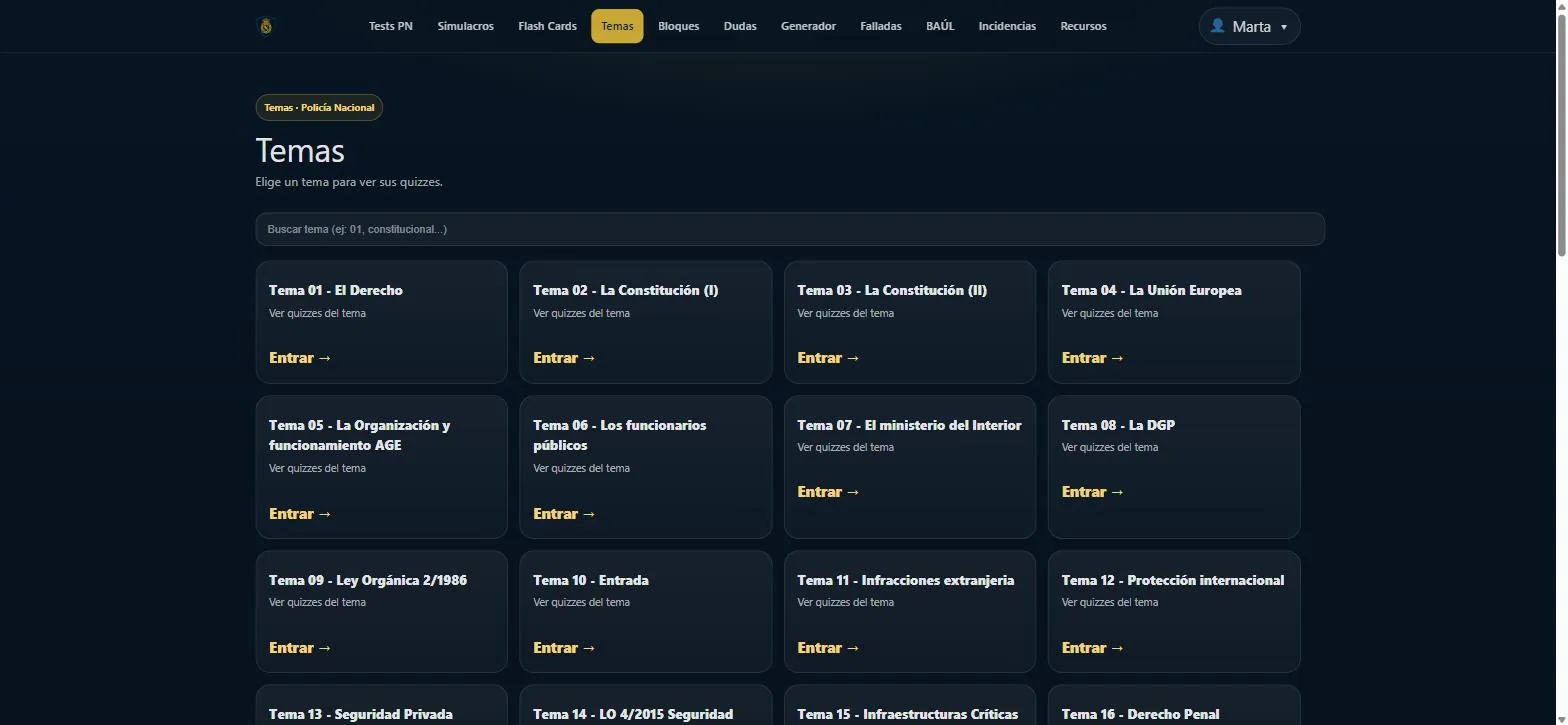Click the Buscar tema search field
This screenshot has height=725, width=1568.
coord(790,229)
